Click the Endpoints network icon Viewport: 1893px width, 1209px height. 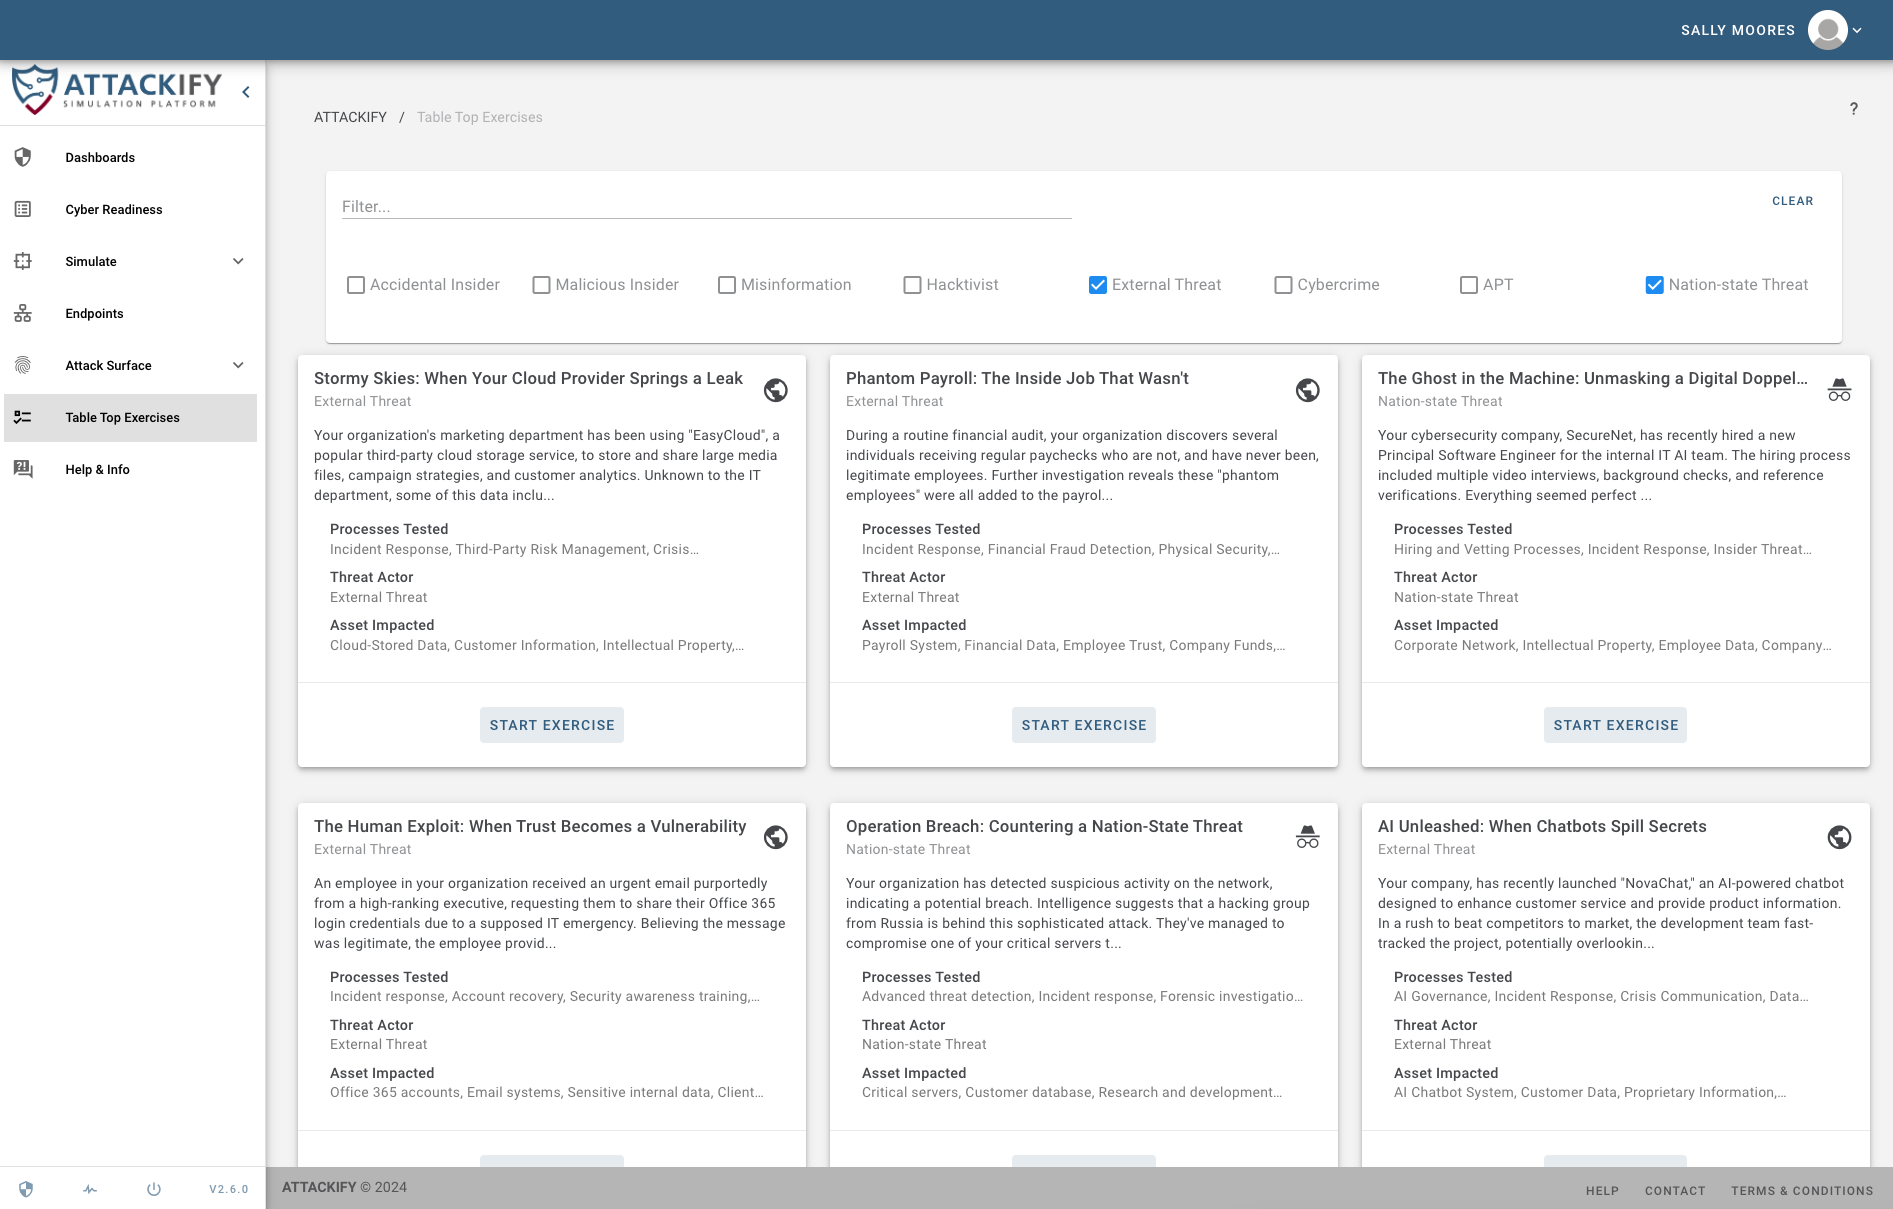click(23, 313)
